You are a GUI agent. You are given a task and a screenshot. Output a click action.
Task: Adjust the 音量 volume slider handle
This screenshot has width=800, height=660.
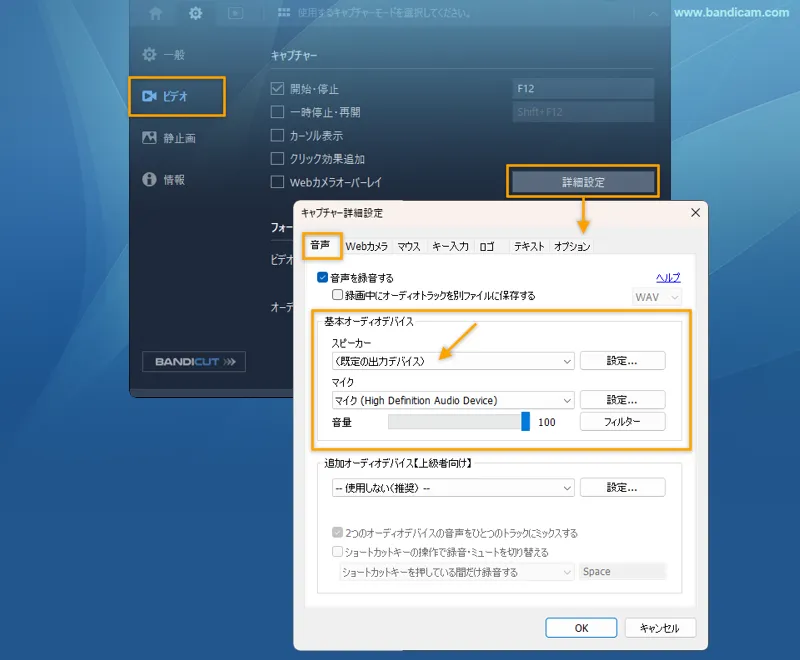pyautogui.click(x=526, y=421)
